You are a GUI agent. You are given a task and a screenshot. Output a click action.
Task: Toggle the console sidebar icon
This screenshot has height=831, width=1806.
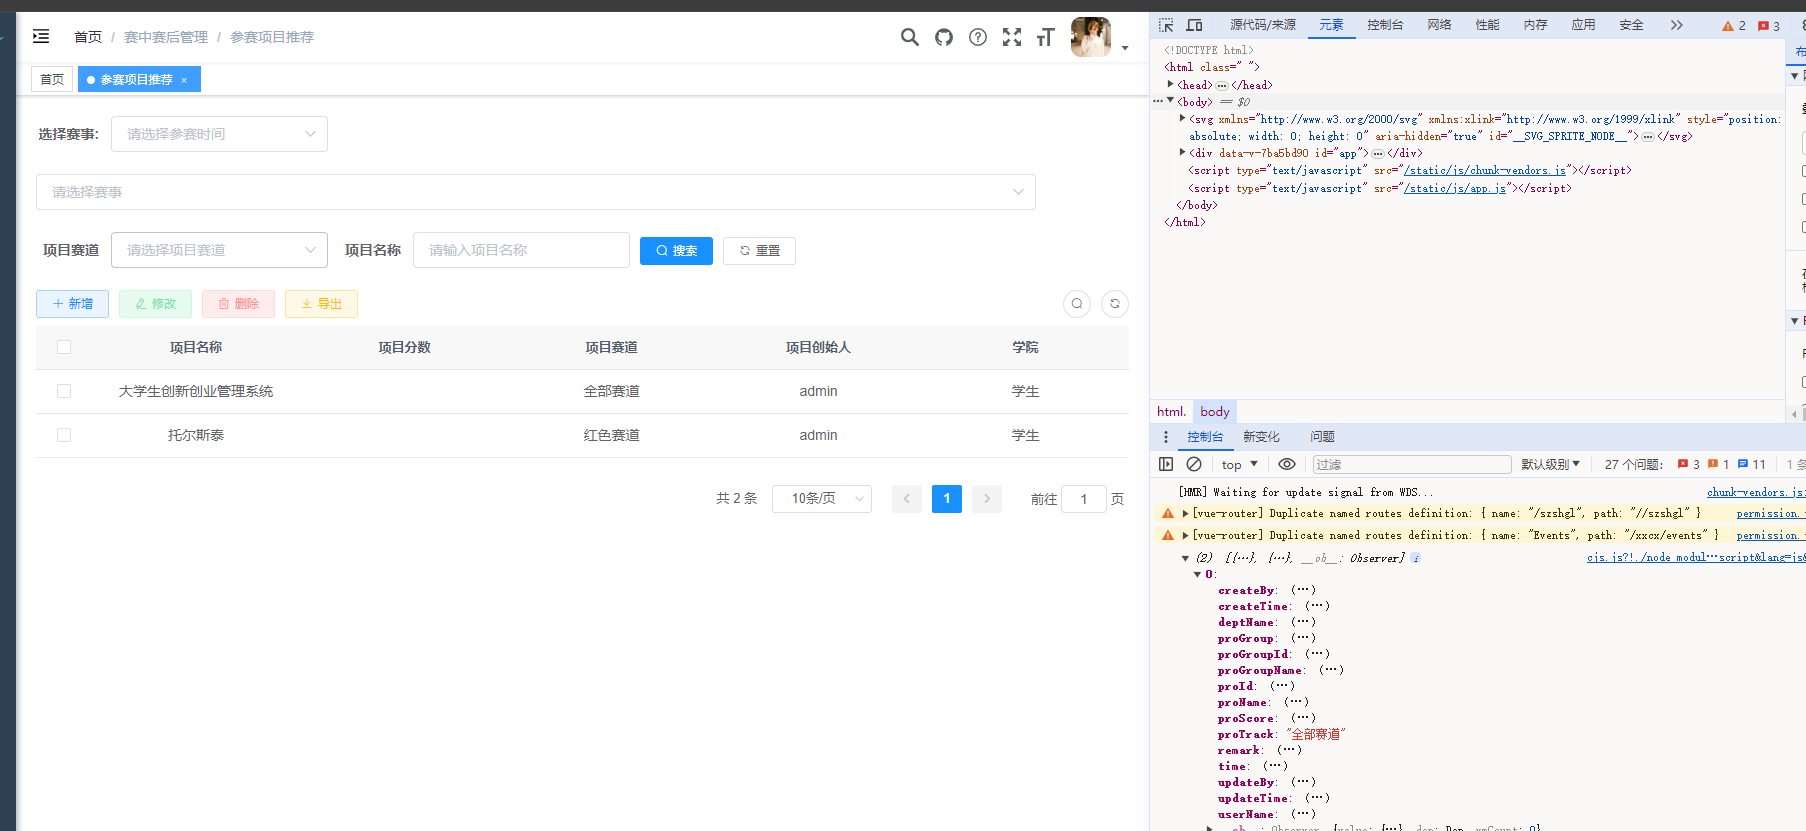coord(1166,464)
